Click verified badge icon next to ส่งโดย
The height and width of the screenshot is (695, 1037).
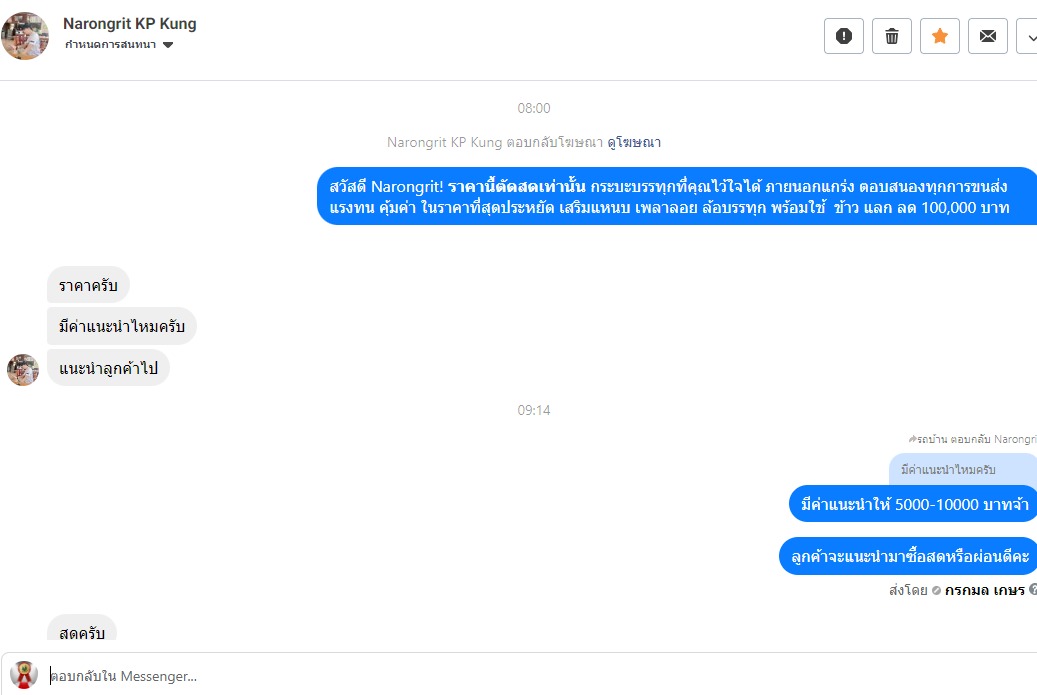[936, 591]
